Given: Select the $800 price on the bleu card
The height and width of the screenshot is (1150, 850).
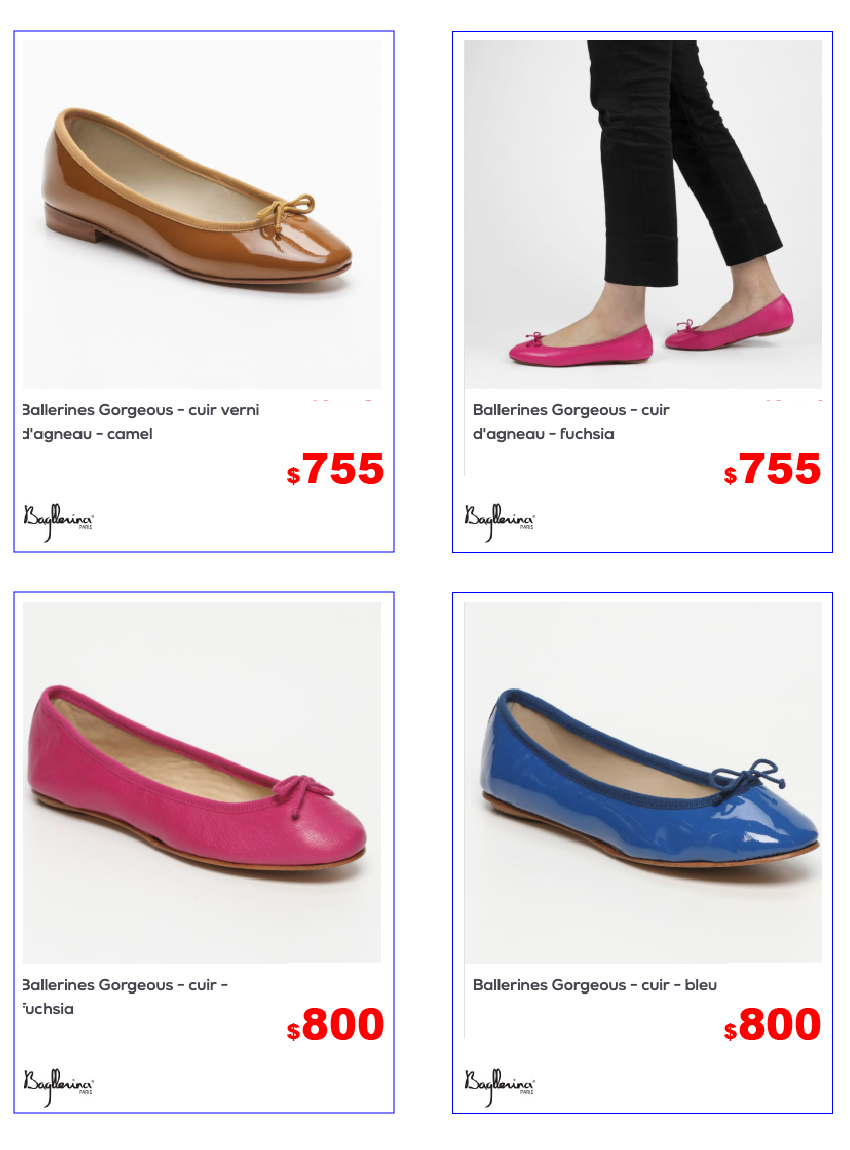Looking at the screenshot, I should [772, 1024].
